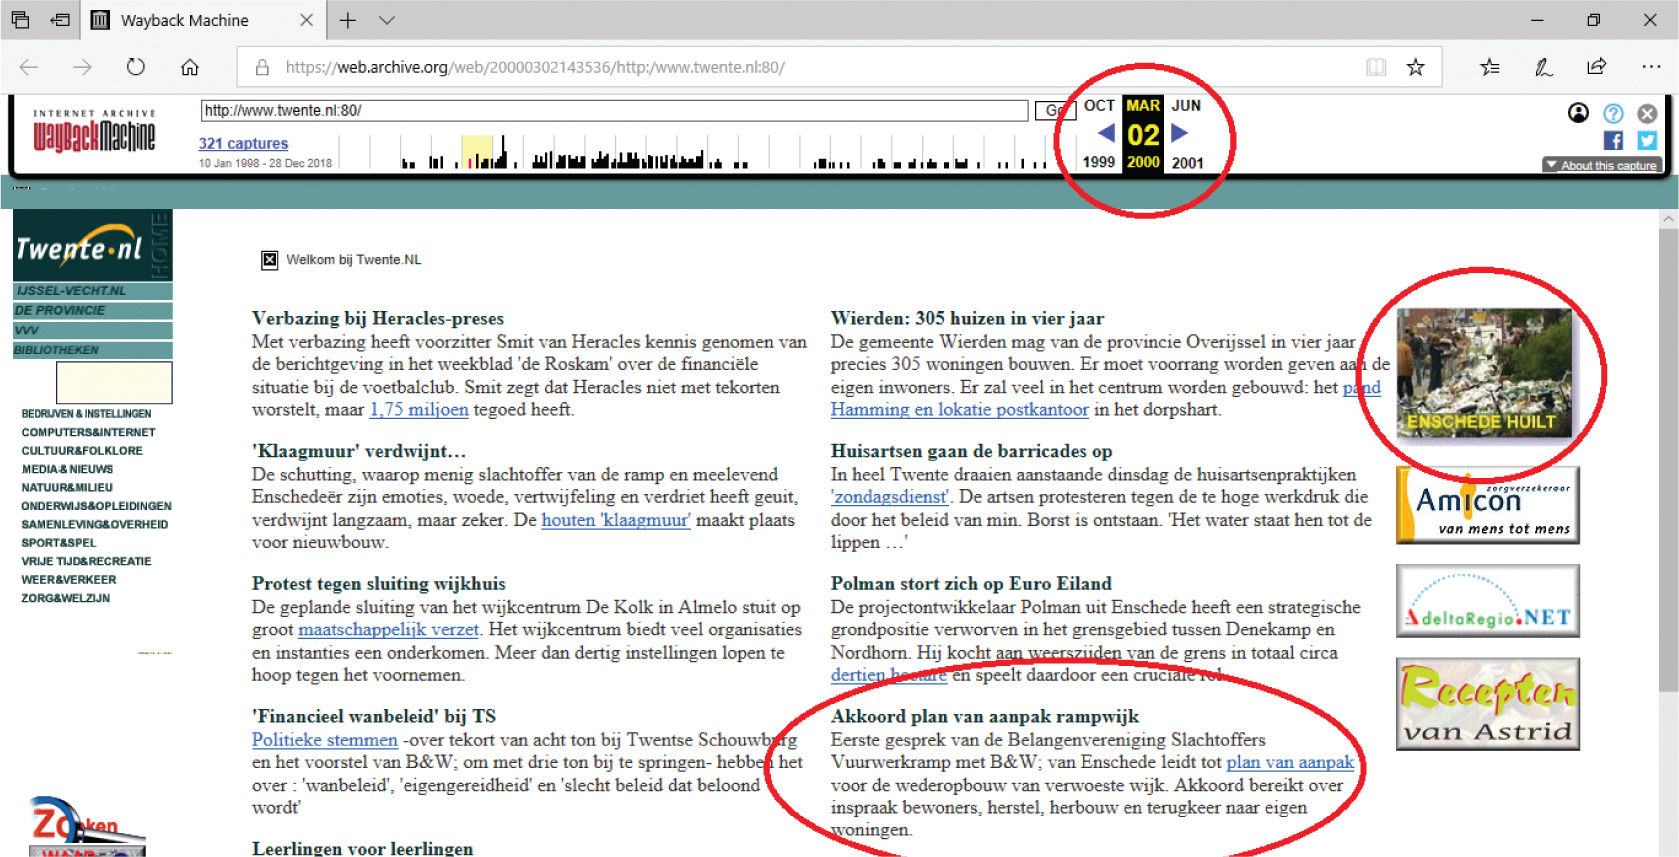Follow the '1,75 miljoen' link
Image resolution: width=1679 pixels, height=857 pixels.
click(x=419, y=410)
